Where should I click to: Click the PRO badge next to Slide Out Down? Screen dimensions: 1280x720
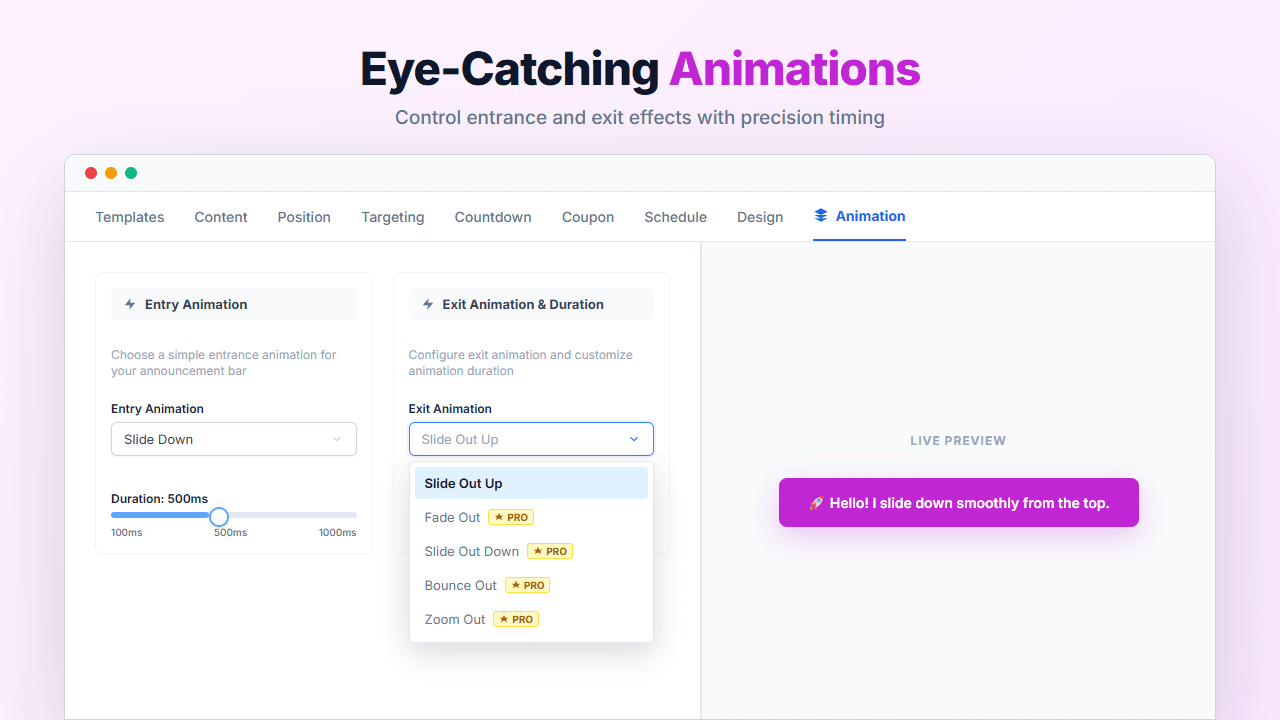[x=550, y=551]
